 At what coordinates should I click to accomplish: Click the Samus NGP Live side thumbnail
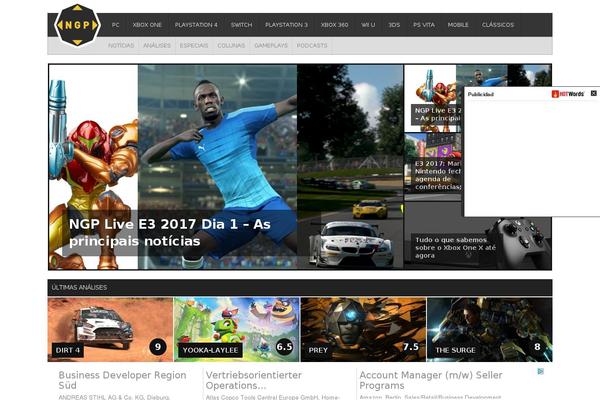[433, 98]
